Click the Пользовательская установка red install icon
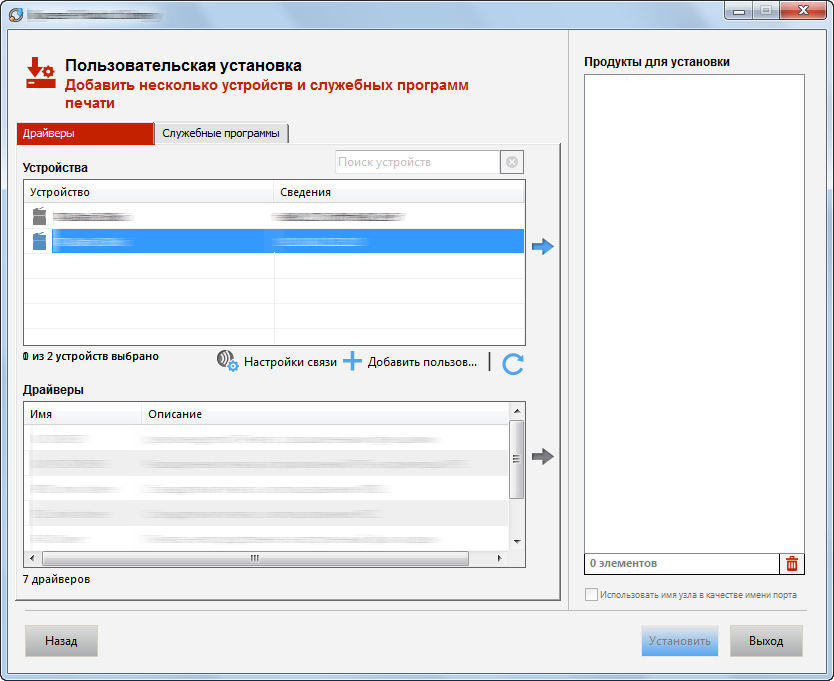Viewport: 834px width, 681px height. [41, 73]
